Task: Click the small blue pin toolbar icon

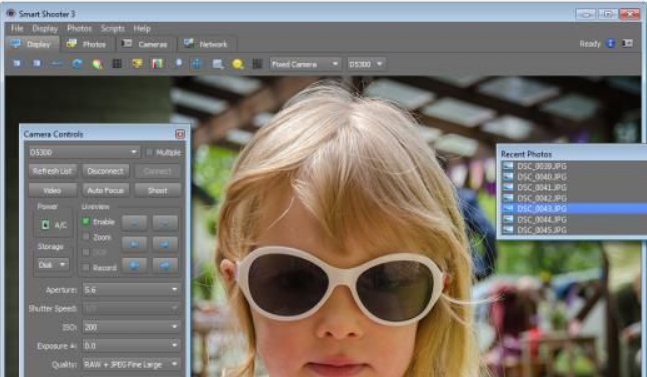Action: coord(178,64)
